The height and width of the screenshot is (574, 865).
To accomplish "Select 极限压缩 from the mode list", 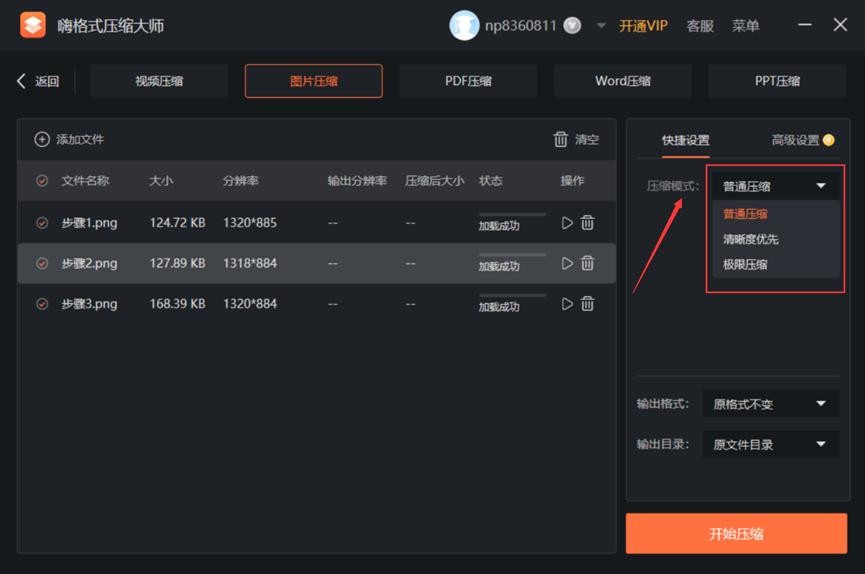I will [746, 265].
